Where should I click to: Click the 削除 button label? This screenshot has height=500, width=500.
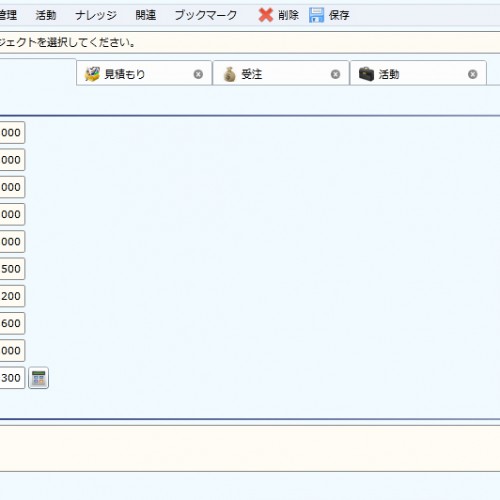[288, 15]
